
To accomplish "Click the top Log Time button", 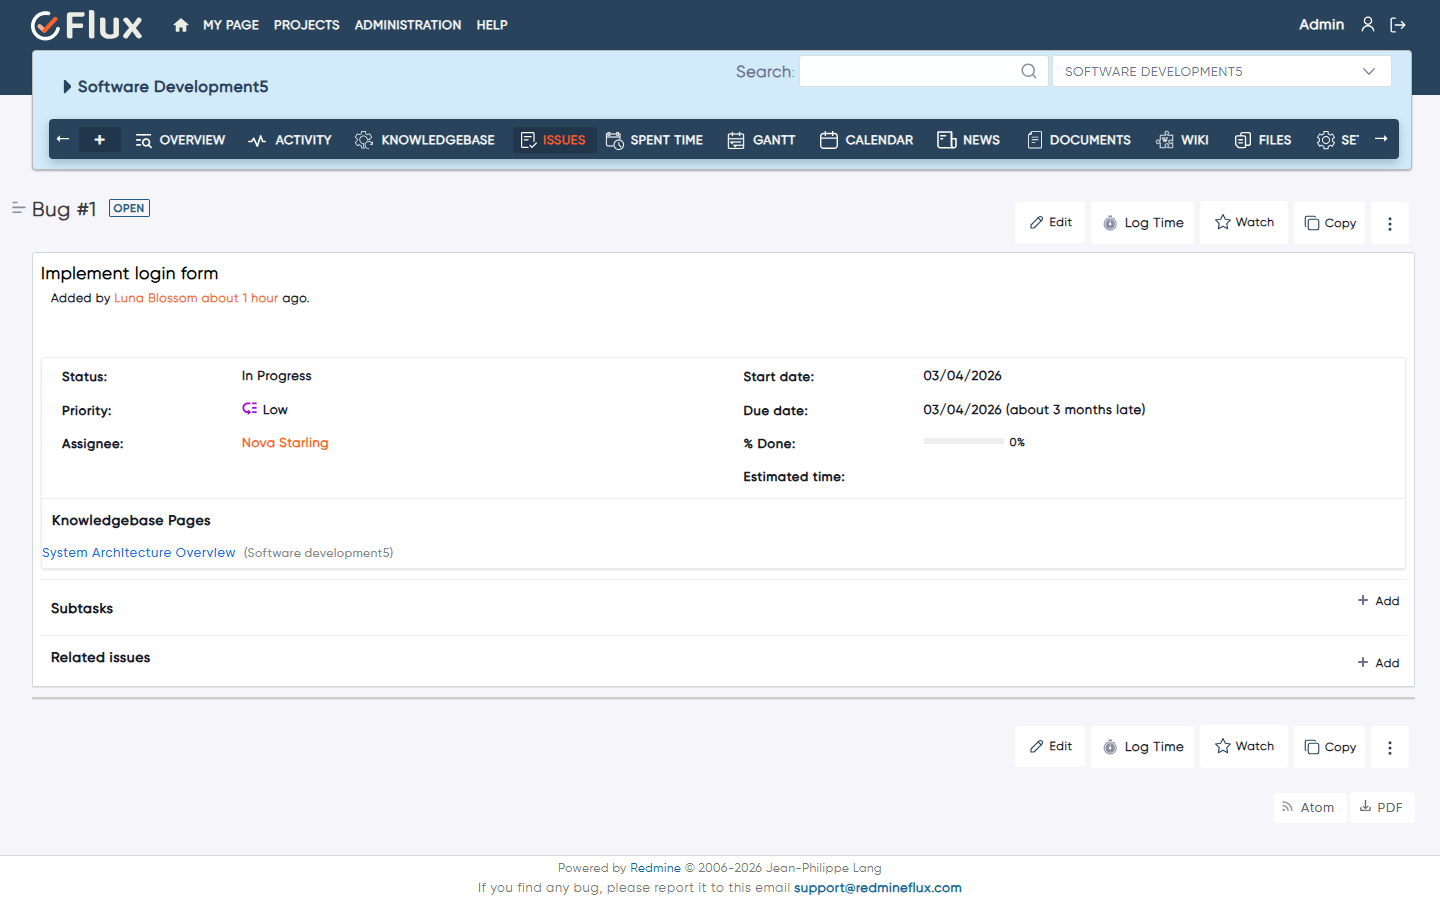I will pyautogui.click(x=1143, y=223).
